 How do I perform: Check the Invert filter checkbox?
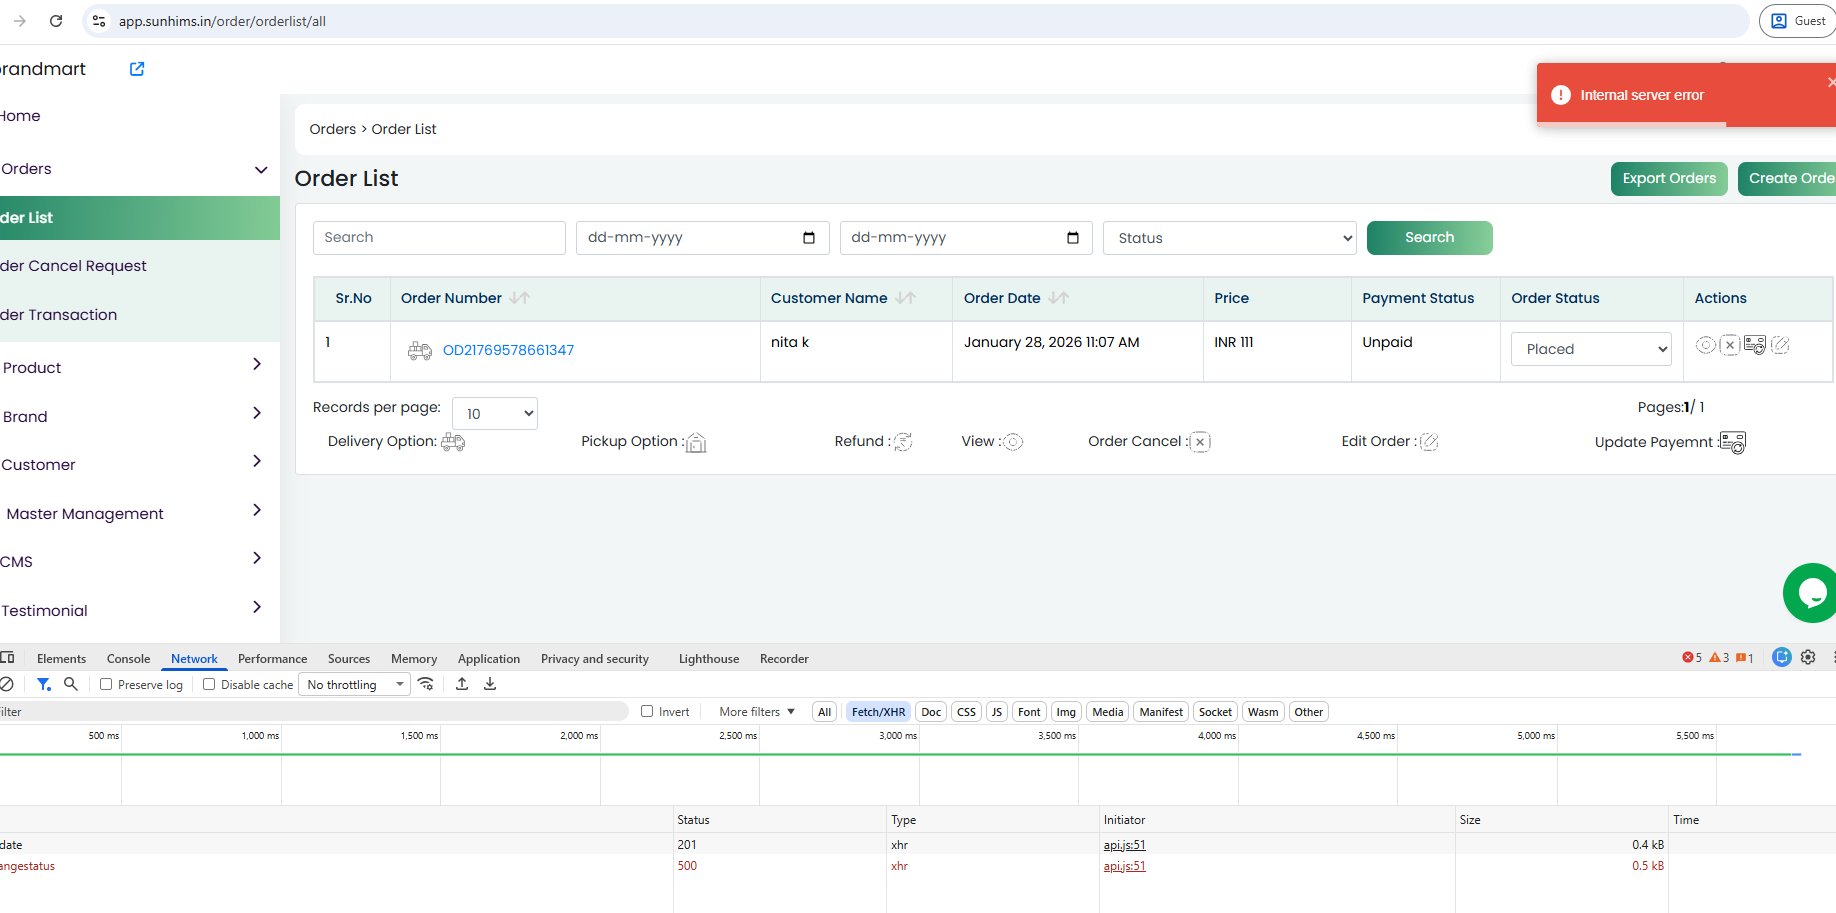pos(647,712)
